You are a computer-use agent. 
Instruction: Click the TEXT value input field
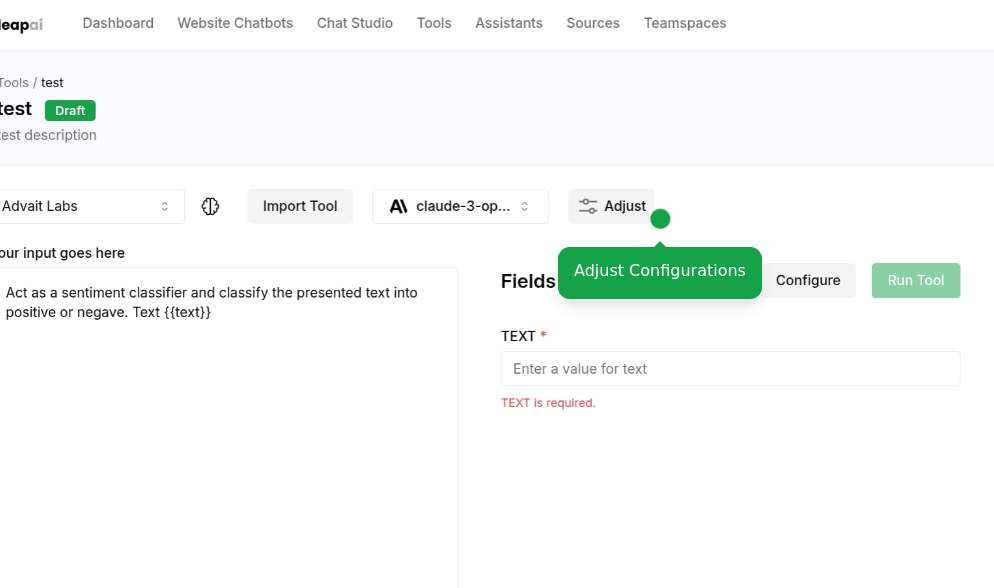pos(730,369)
